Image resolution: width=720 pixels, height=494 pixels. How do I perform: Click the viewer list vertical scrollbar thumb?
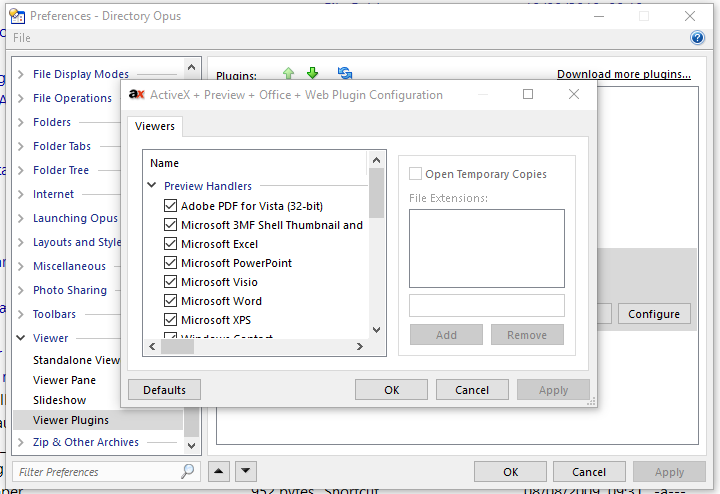pos(377,193)
